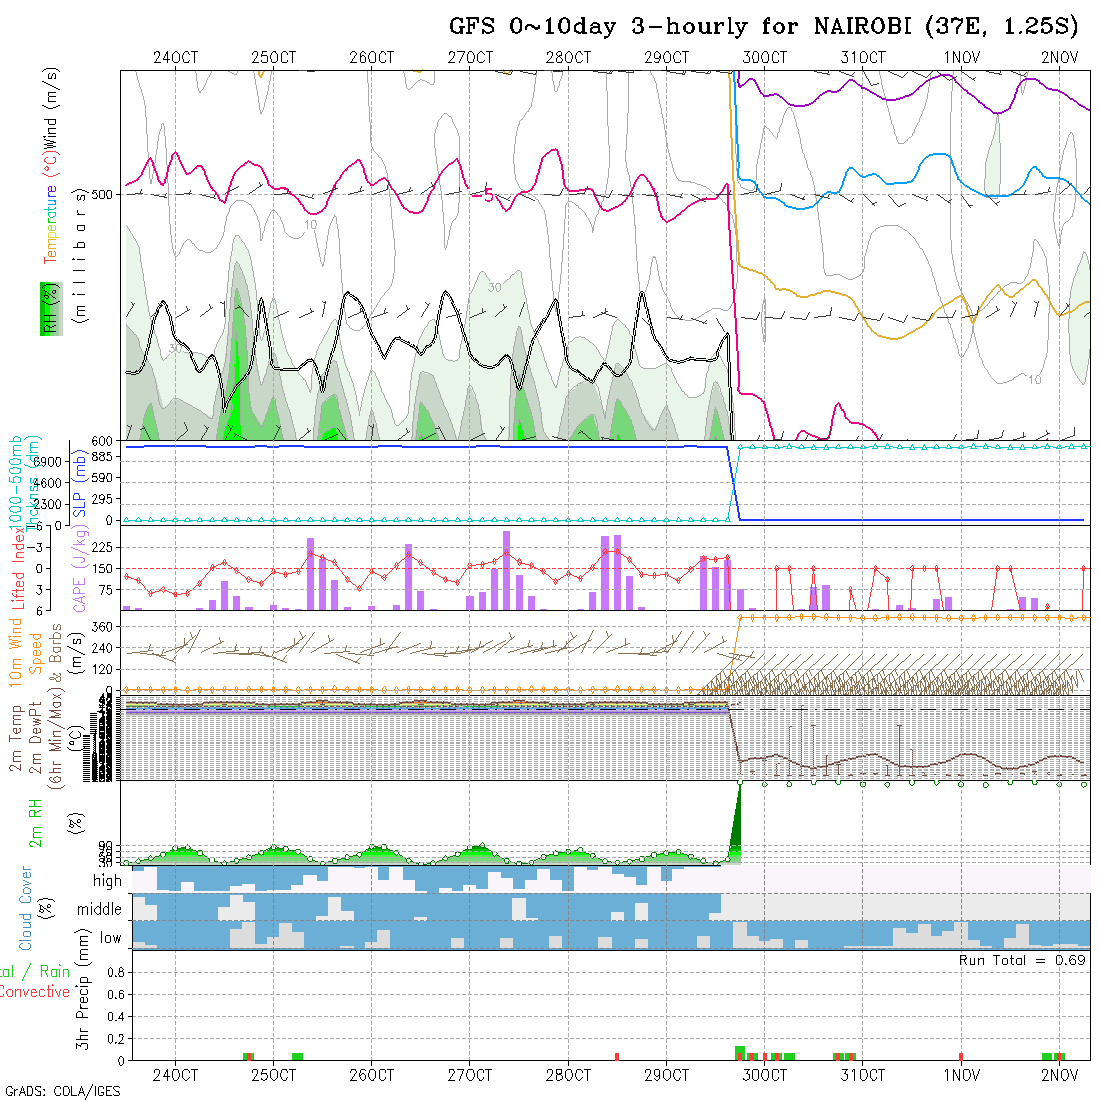Viewport: 1100px width, 1100px height.
Task: Select the high cloud cover row label
Action: [x=107, y=881]
